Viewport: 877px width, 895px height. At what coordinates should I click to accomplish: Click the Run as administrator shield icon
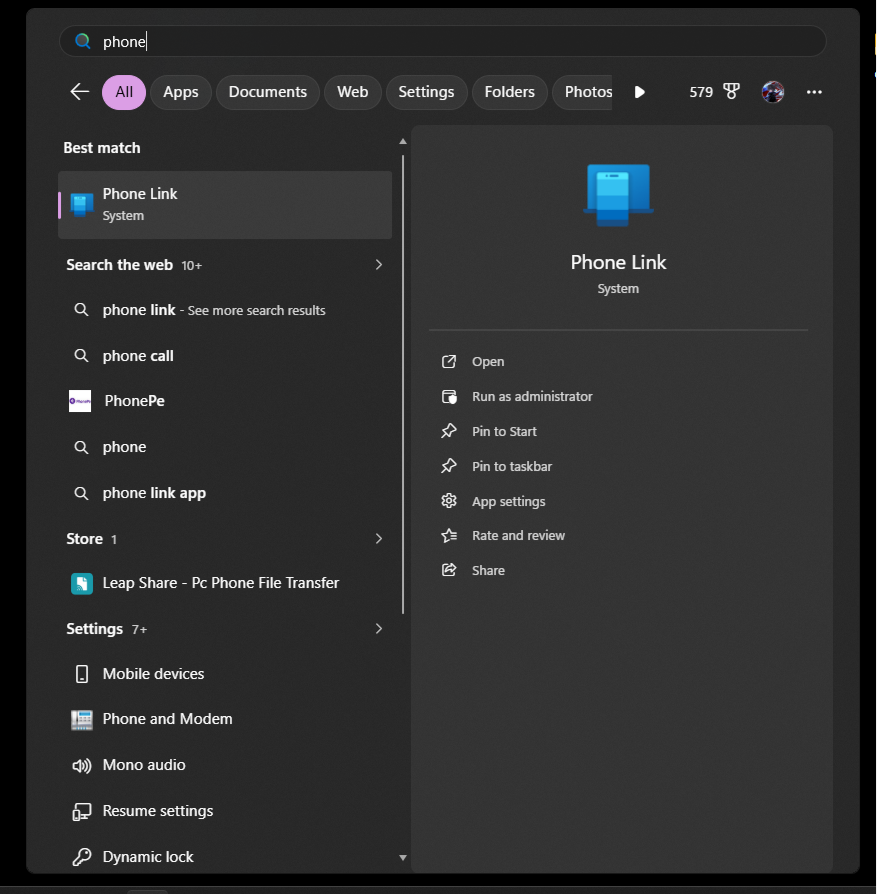click(449, 397)
